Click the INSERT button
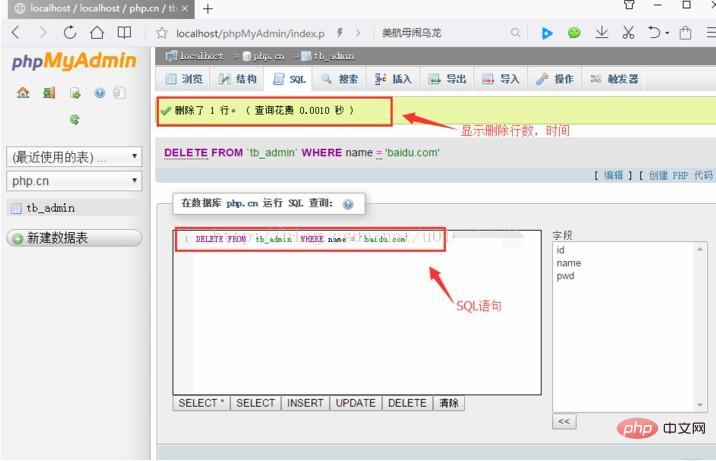This screenshot has width=716, height=461. point(305,403)
